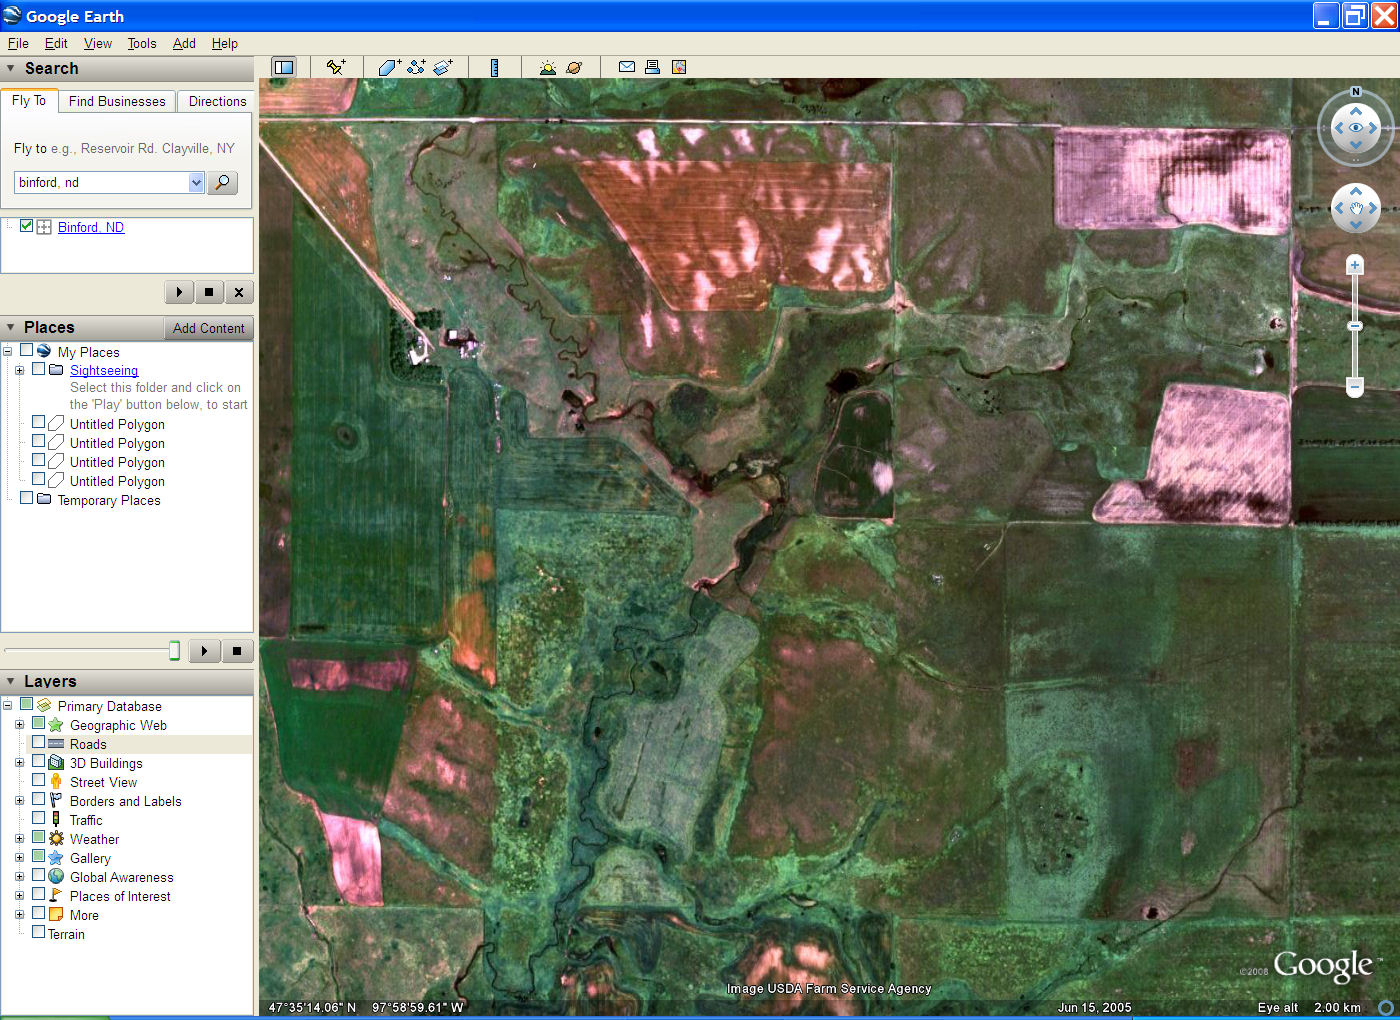The image size is (1400, 1020).
Task: Enable the Roads layer checkbox
Action: click(x=39, y=743)
